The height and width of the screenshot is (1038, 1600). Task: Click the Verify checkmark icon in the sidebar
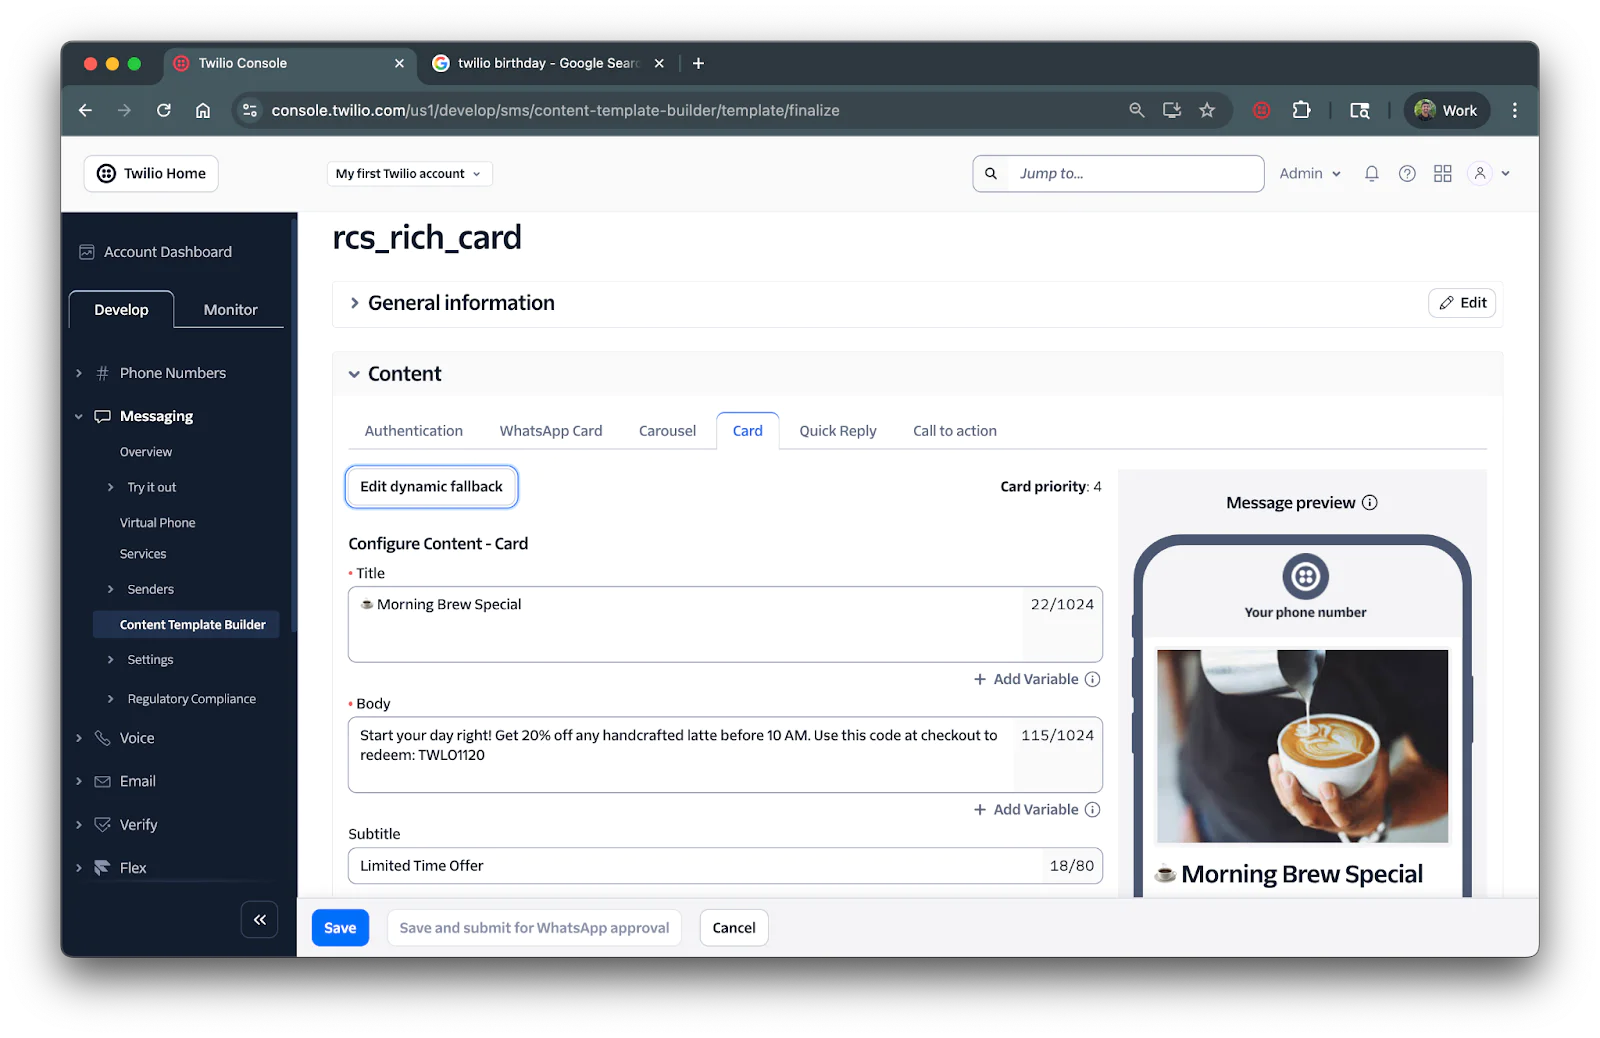pyautogui.click(x=102, y=824)
